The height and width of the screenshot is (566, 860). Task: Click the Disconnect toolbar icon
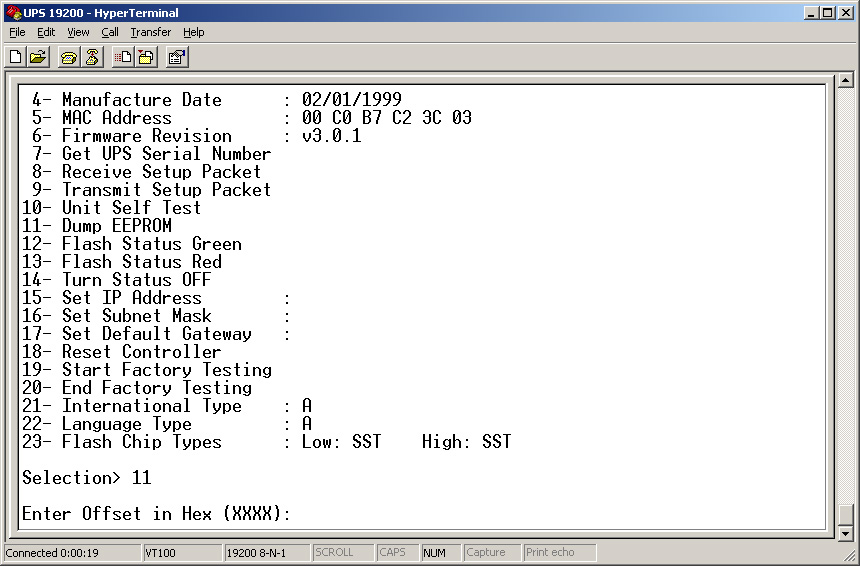[x=92, y=57]
